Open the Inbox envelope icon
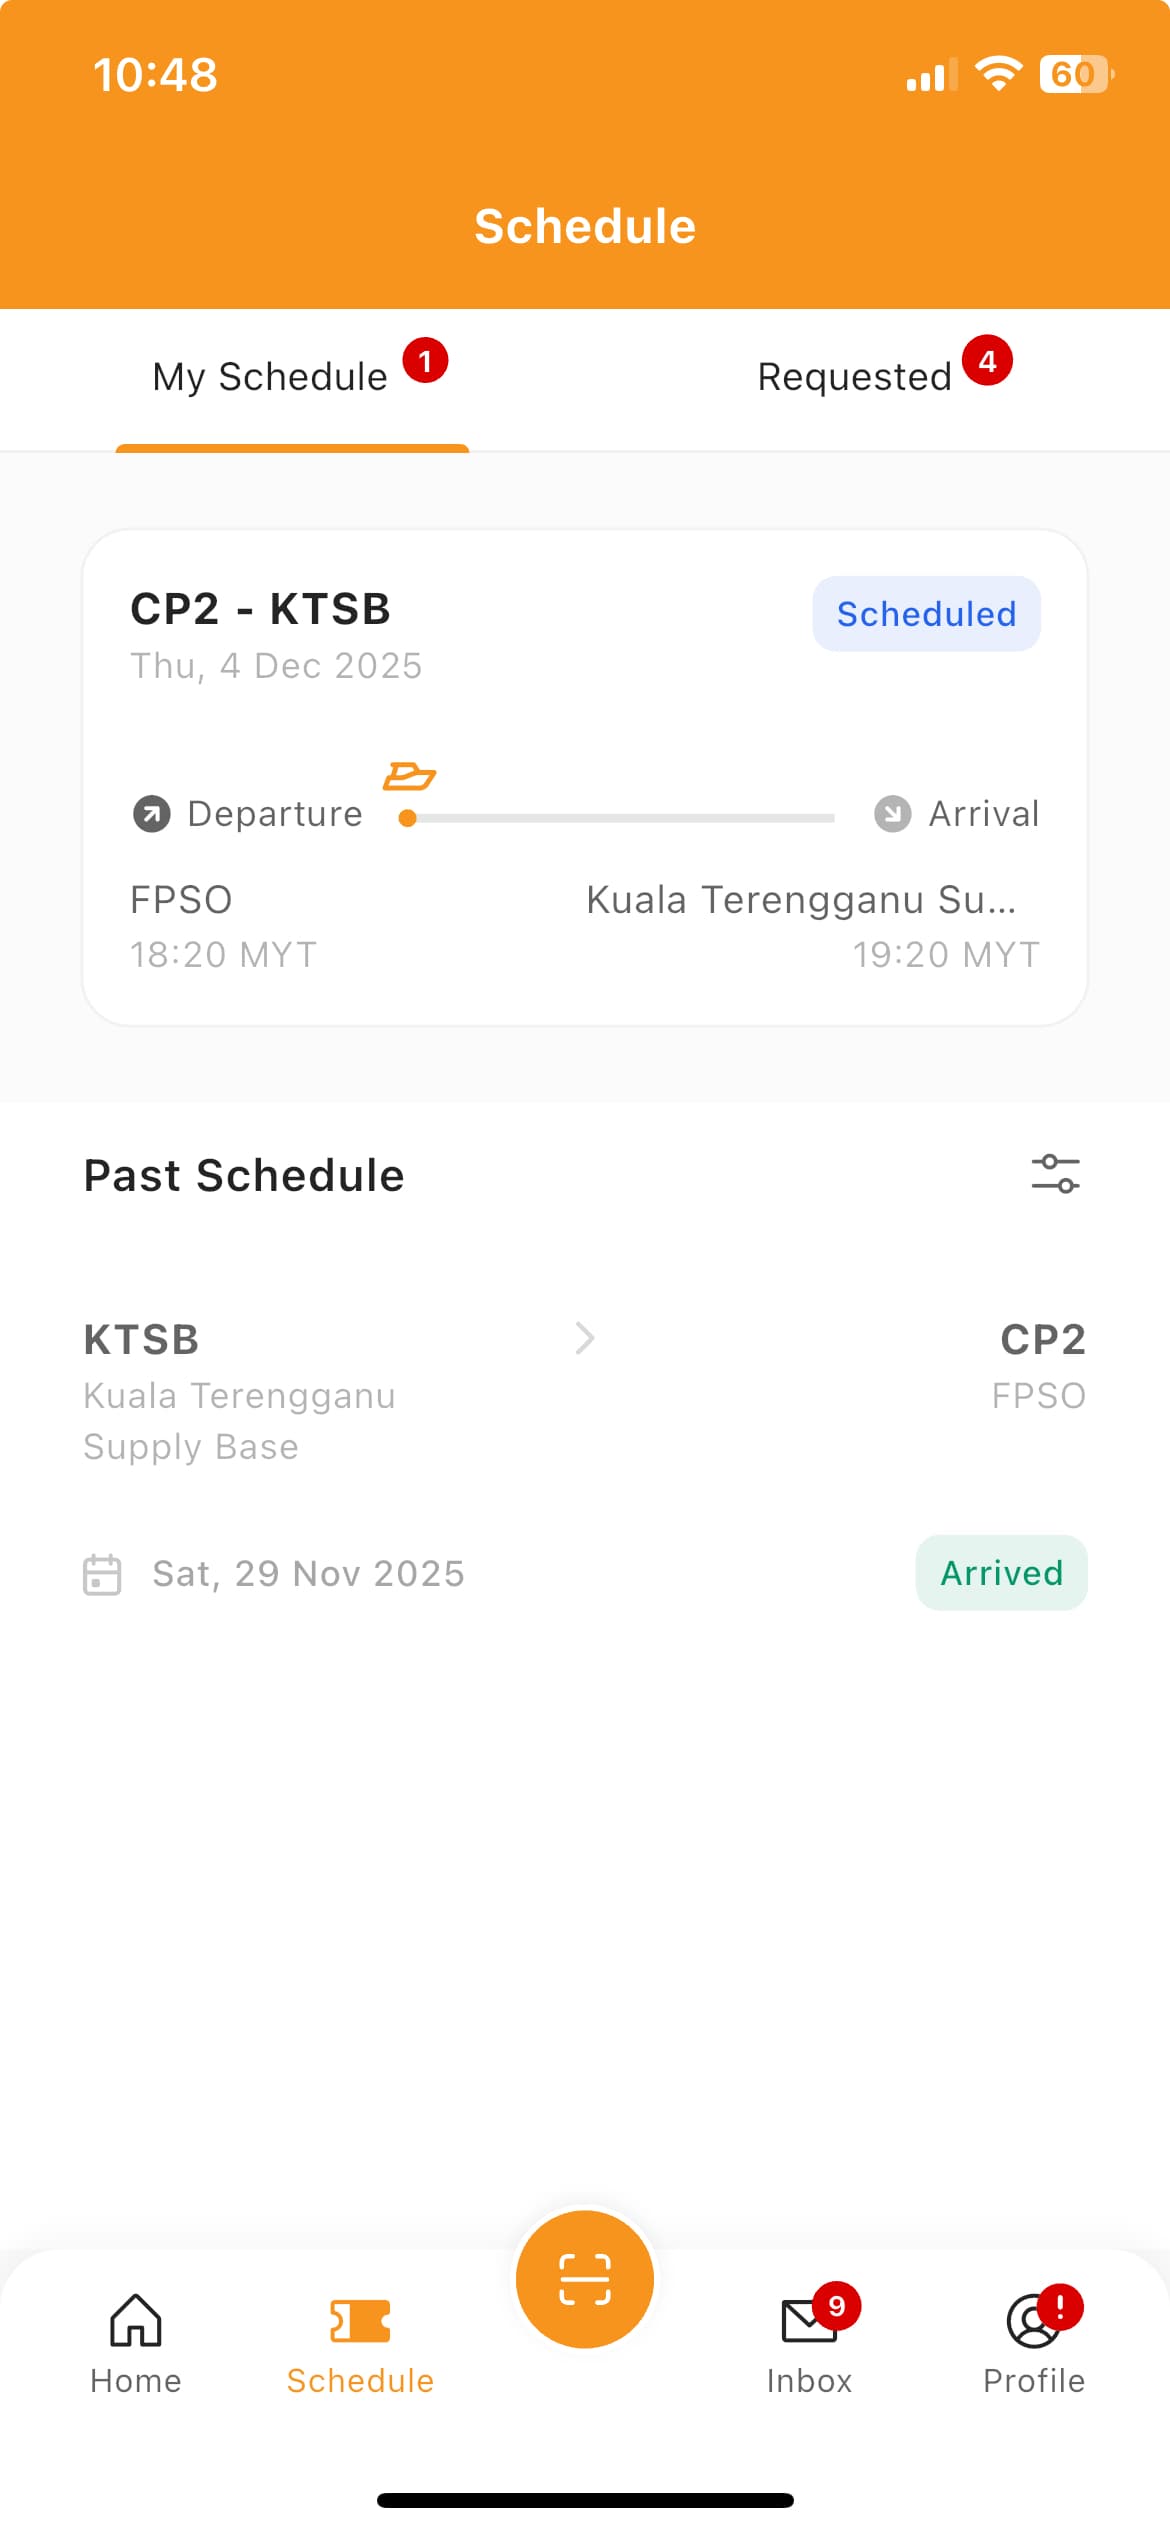This screenshot has height=2532, width=1170. (808, 2321)
